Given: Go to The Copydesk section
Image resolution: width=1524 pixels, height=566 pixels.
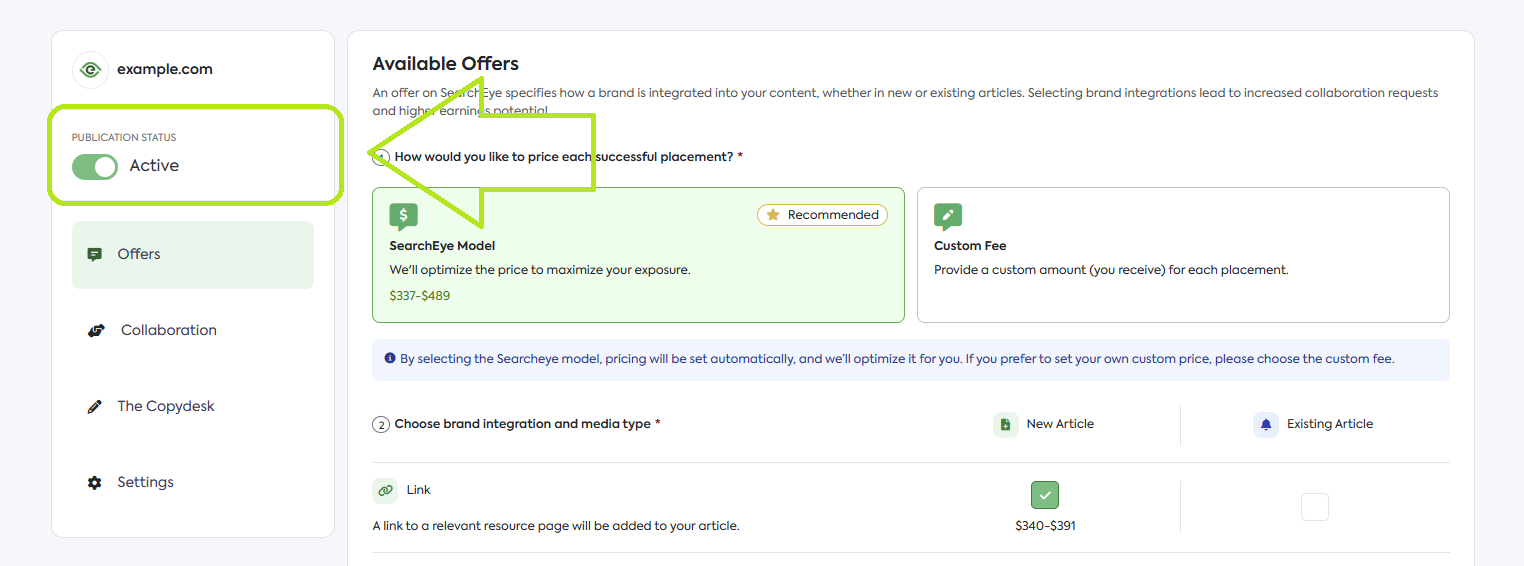Looking at the screenshot, I should 165,406.
